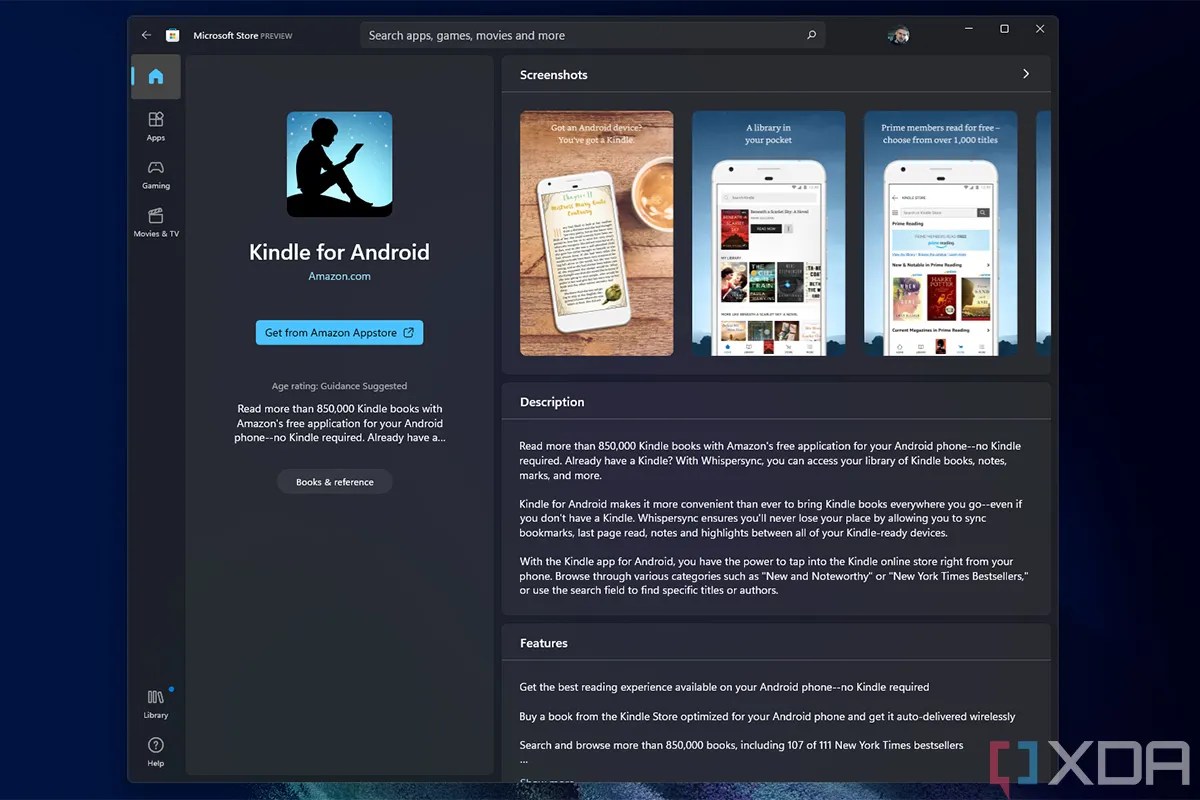Image resolution: width=1200 pixels, height=800 pixels.
Task: Click 'Get the best reading experience' feature line
Action: [724, 687]
